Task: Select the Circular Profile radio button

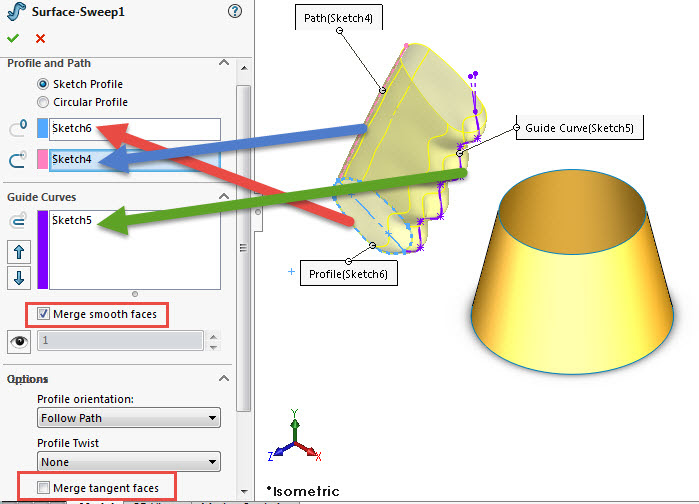Action: click(x=43, y=102)
